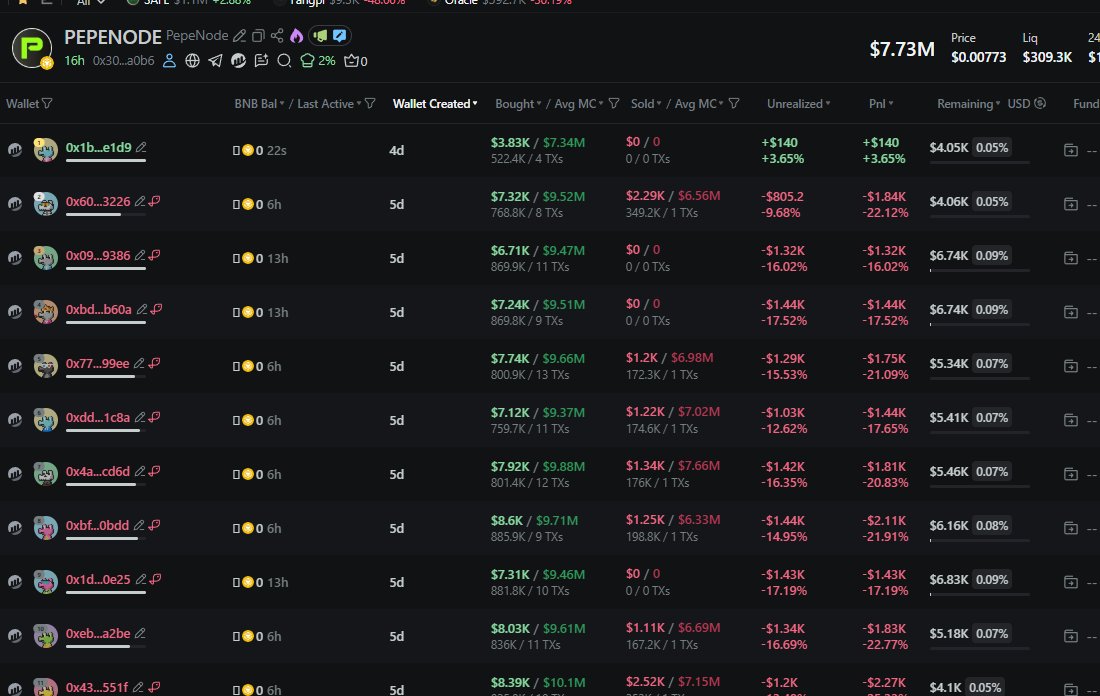Click the purple flame icon
The height and width of the screenshot is (696, 1100).
[296, 36]
